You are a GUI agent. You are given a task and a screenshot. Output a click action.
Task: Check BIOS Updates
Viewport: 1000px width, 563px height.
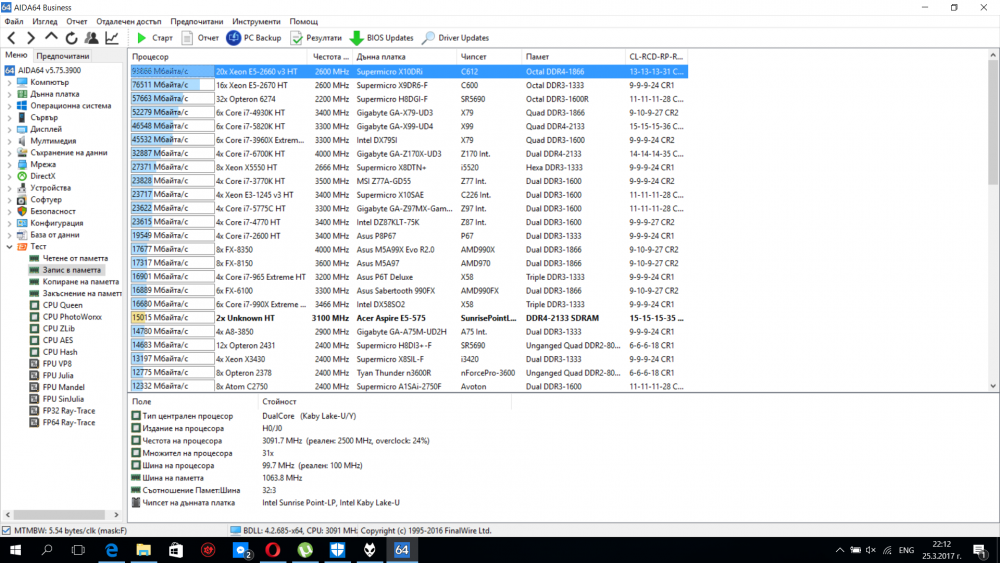click(x=381, y=38)
